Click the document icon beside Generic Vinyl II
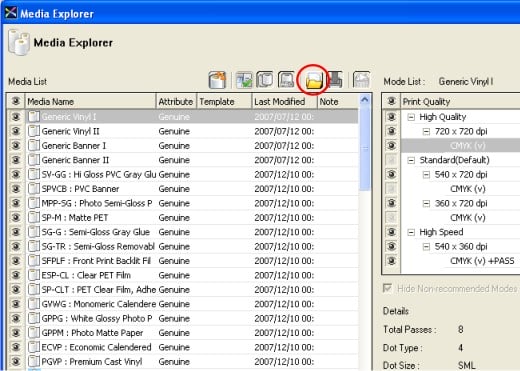 coord(34,131)
